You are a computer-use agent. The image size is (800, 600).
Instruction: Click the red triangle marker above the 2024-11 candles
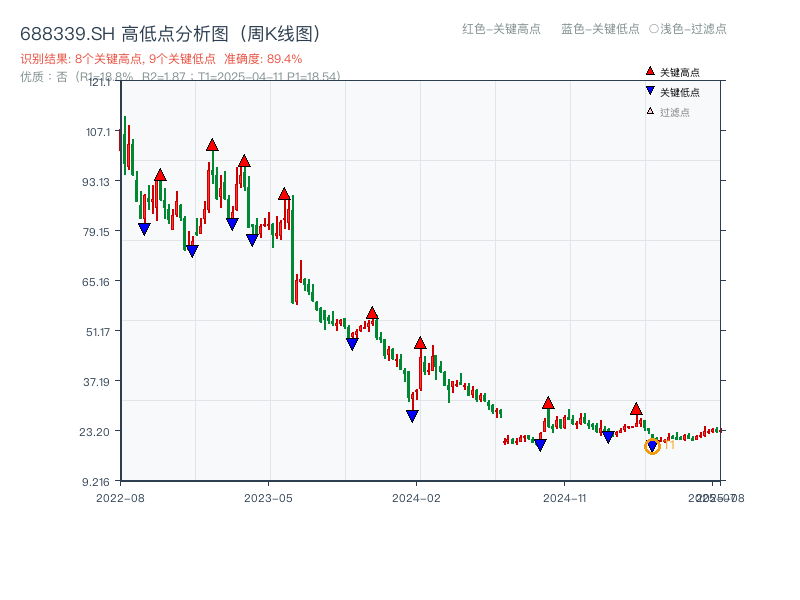[x=547, y=402]
